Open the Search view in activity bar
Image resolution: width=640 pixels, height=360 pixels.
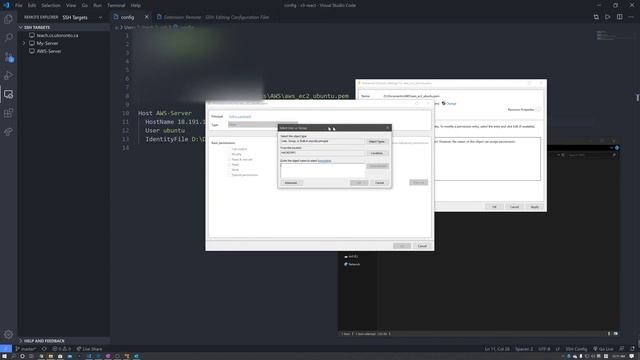(8, 38)
